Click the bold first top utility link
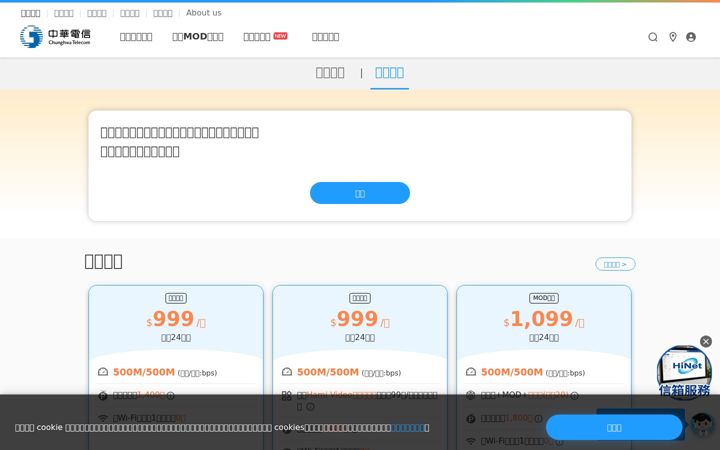 click(30, 13)
